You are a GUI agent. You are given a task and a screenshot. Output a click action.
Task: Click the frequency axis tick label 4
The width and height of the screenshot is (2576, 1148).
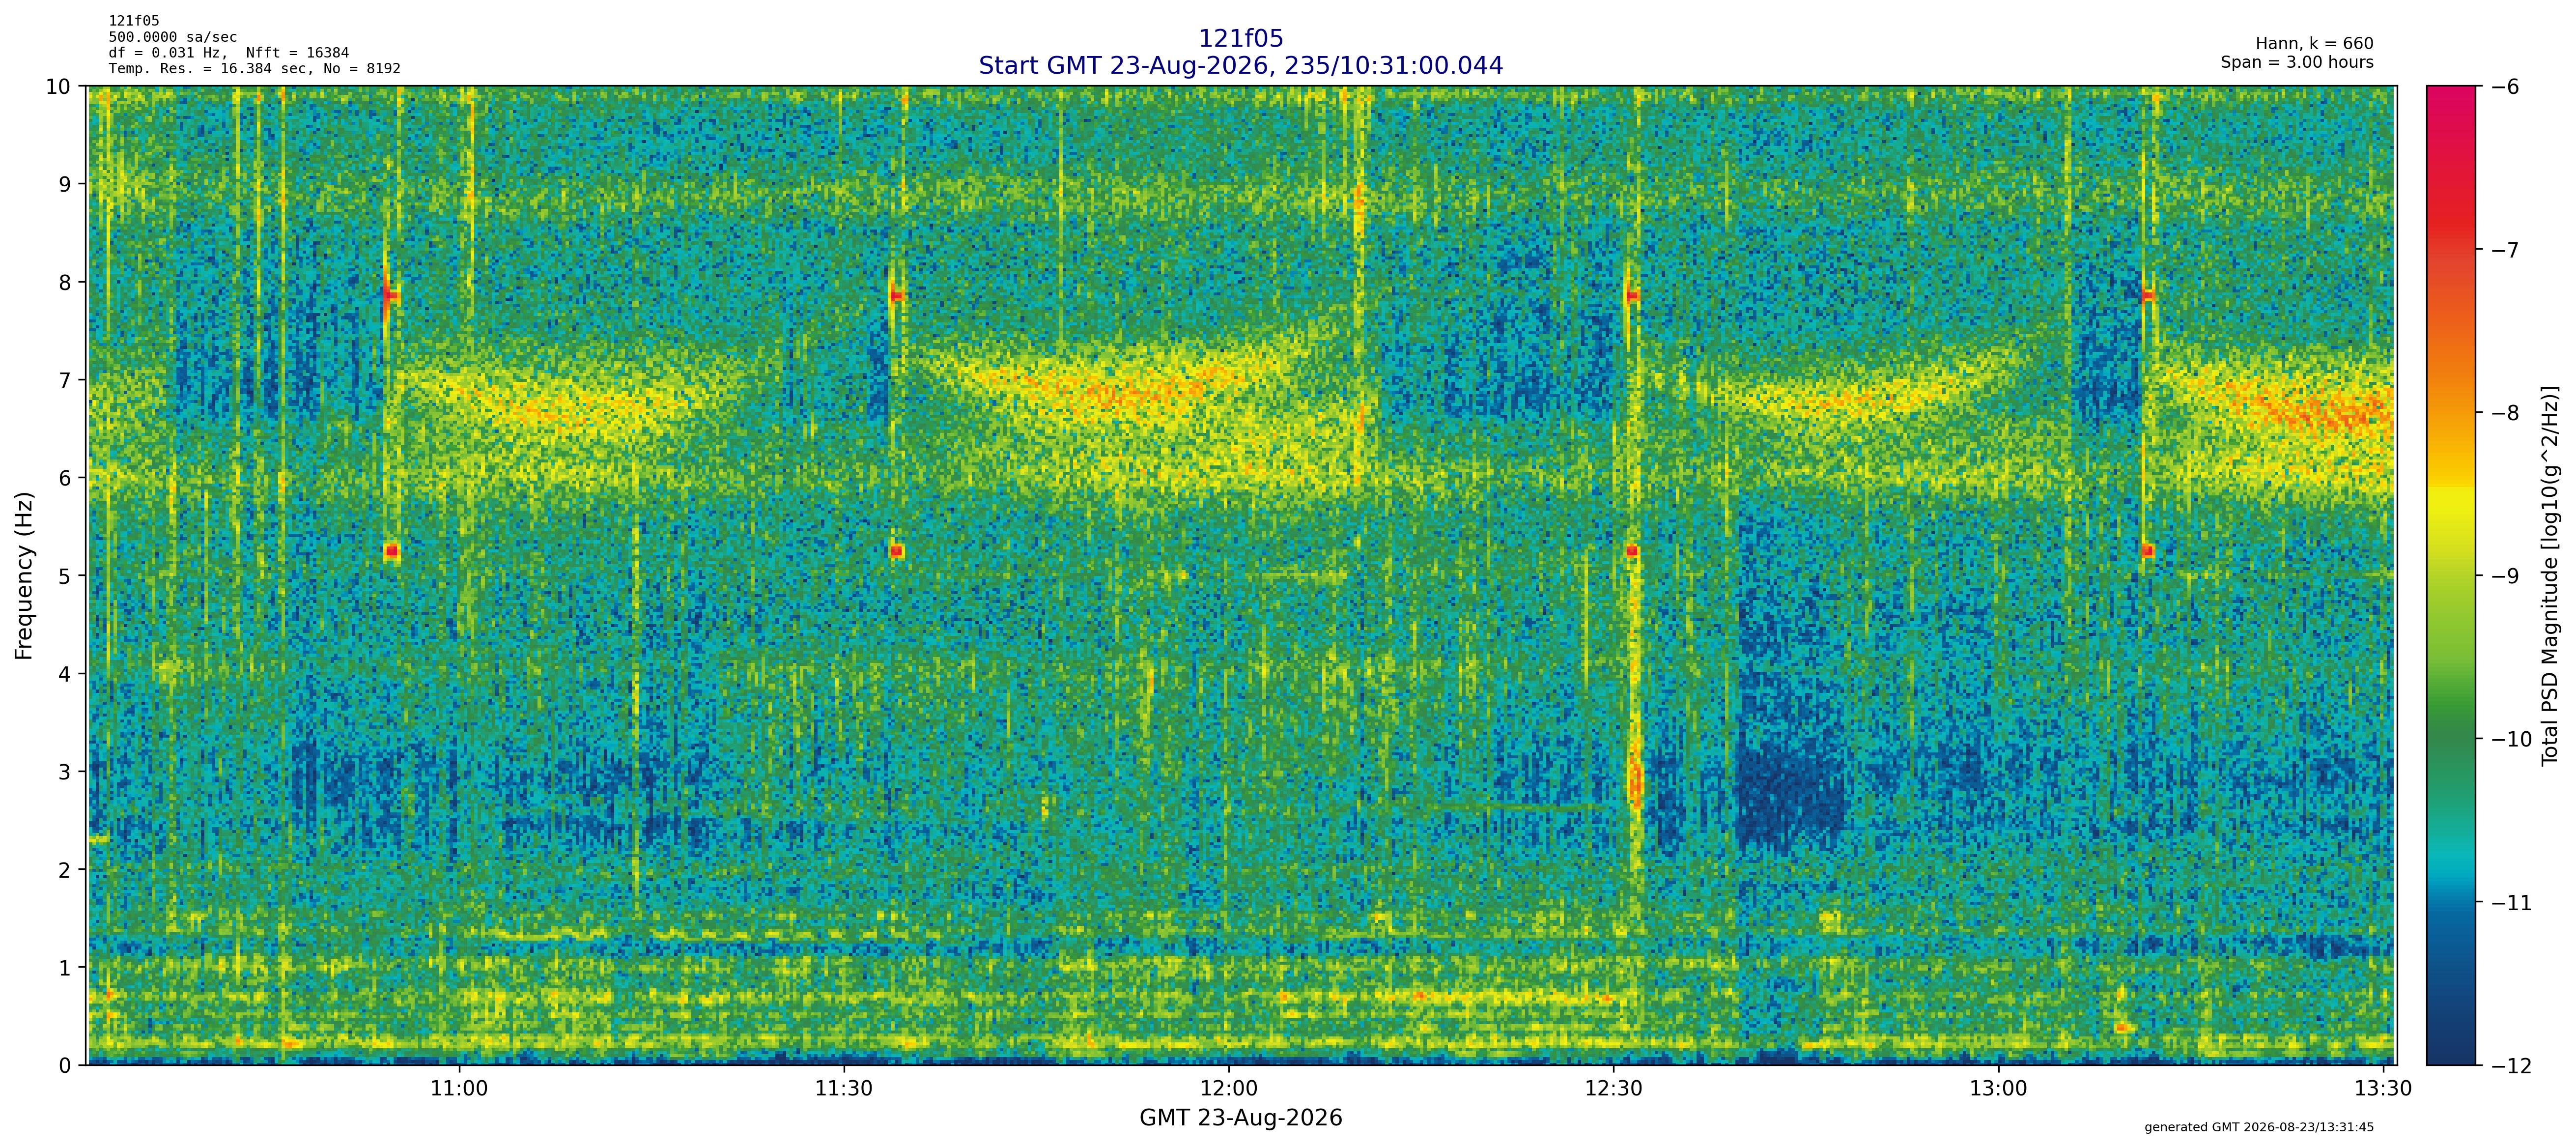point(65,674)
